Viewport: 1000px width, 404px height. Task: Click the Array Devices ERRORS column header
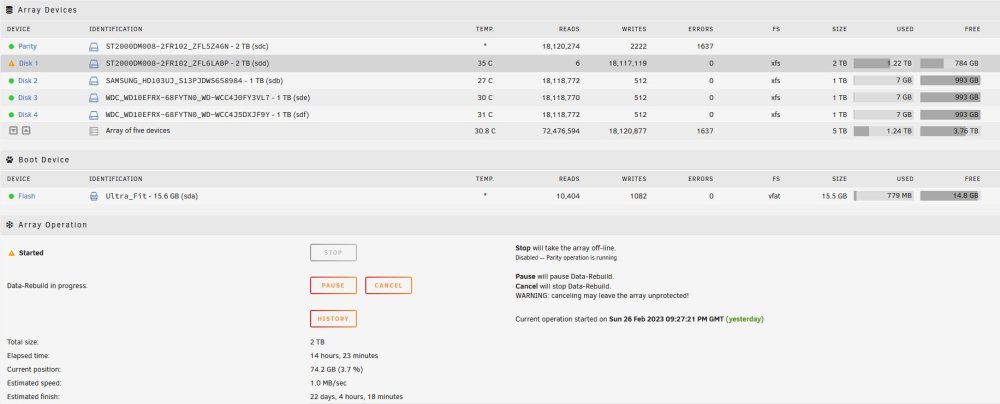(x=701, y=29)
